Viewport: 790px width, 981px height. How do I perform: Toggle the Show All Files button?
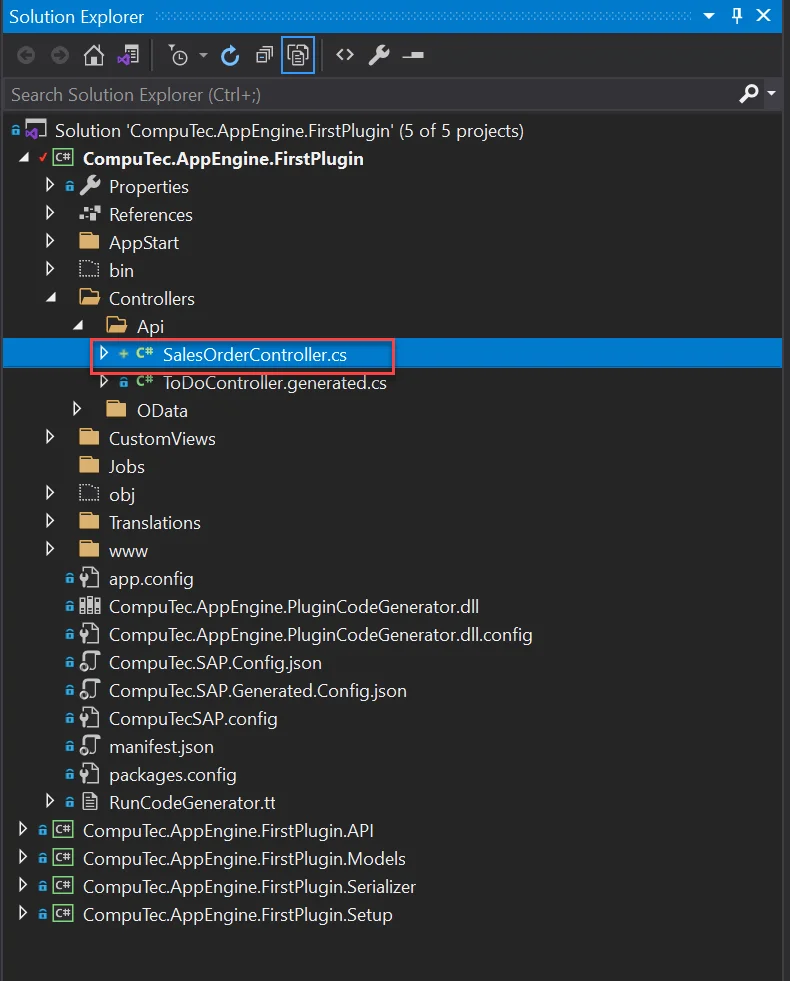point(298,56)
